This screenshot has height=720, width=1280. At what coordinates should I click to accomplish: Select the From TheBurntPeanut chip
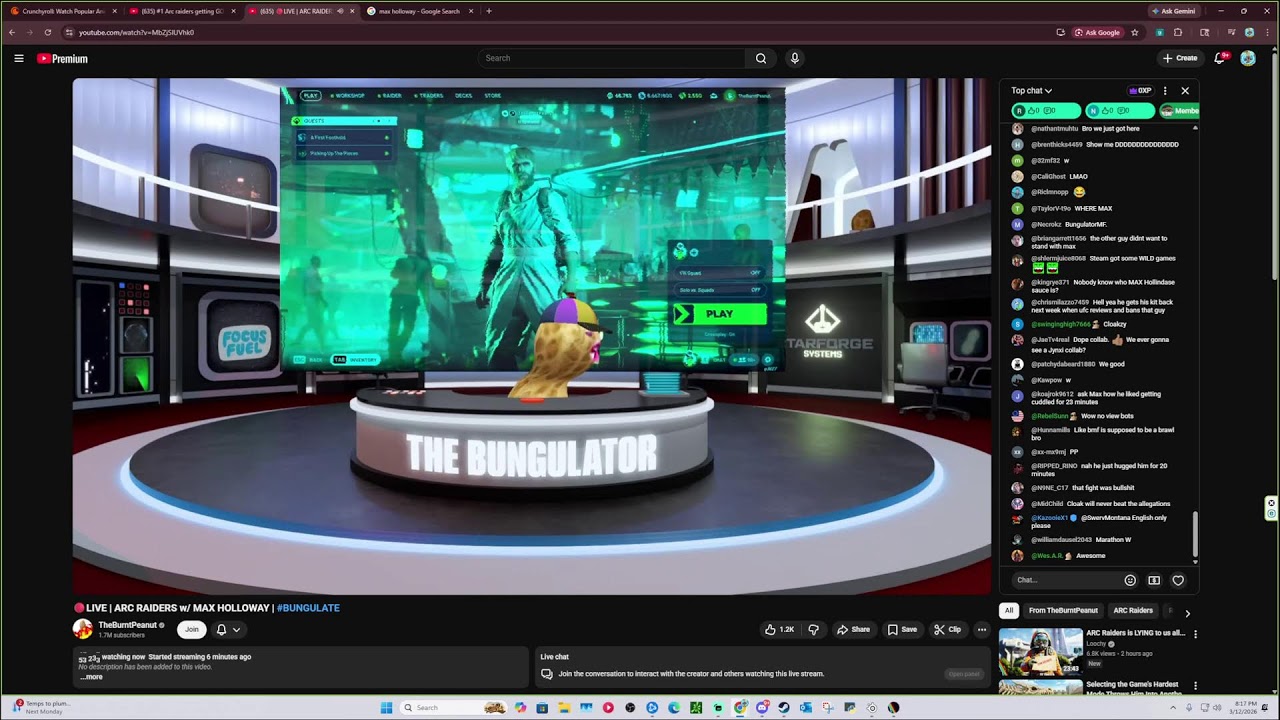pyautogui.click(x=1063, y=610)
